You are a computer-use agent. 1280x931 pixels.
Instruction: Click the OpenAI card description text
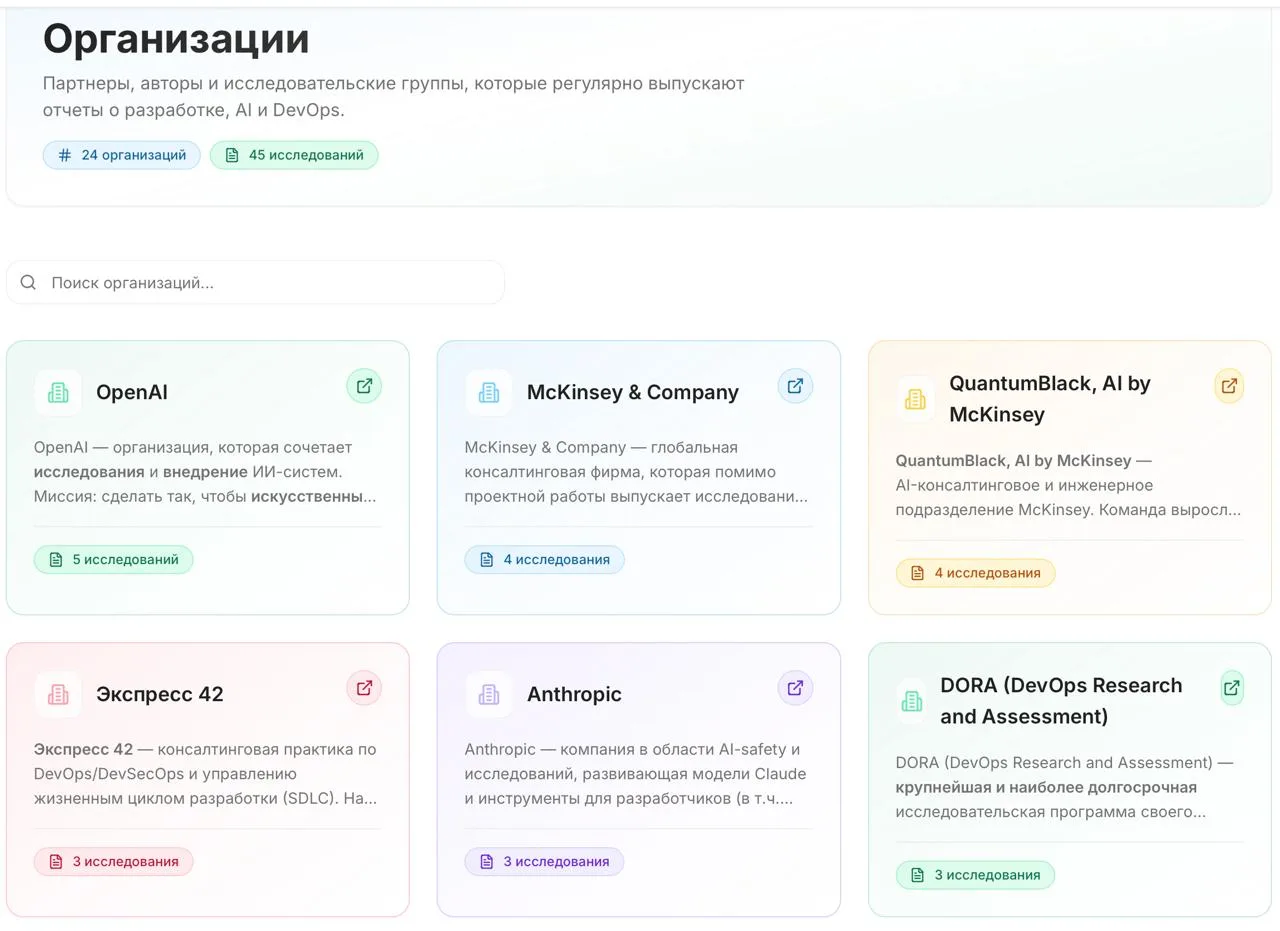[207, 472]
